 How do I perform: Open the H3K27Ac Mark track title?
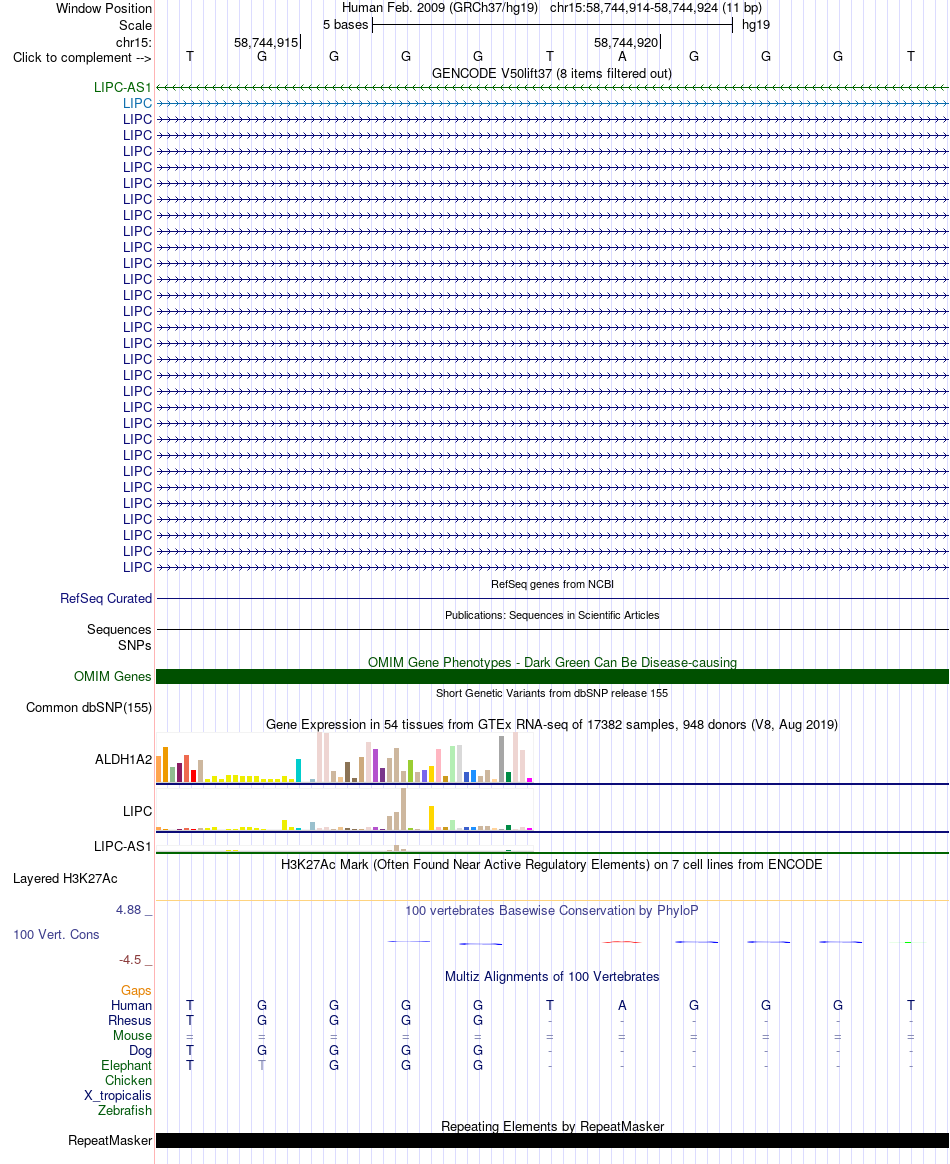[551, 865]
